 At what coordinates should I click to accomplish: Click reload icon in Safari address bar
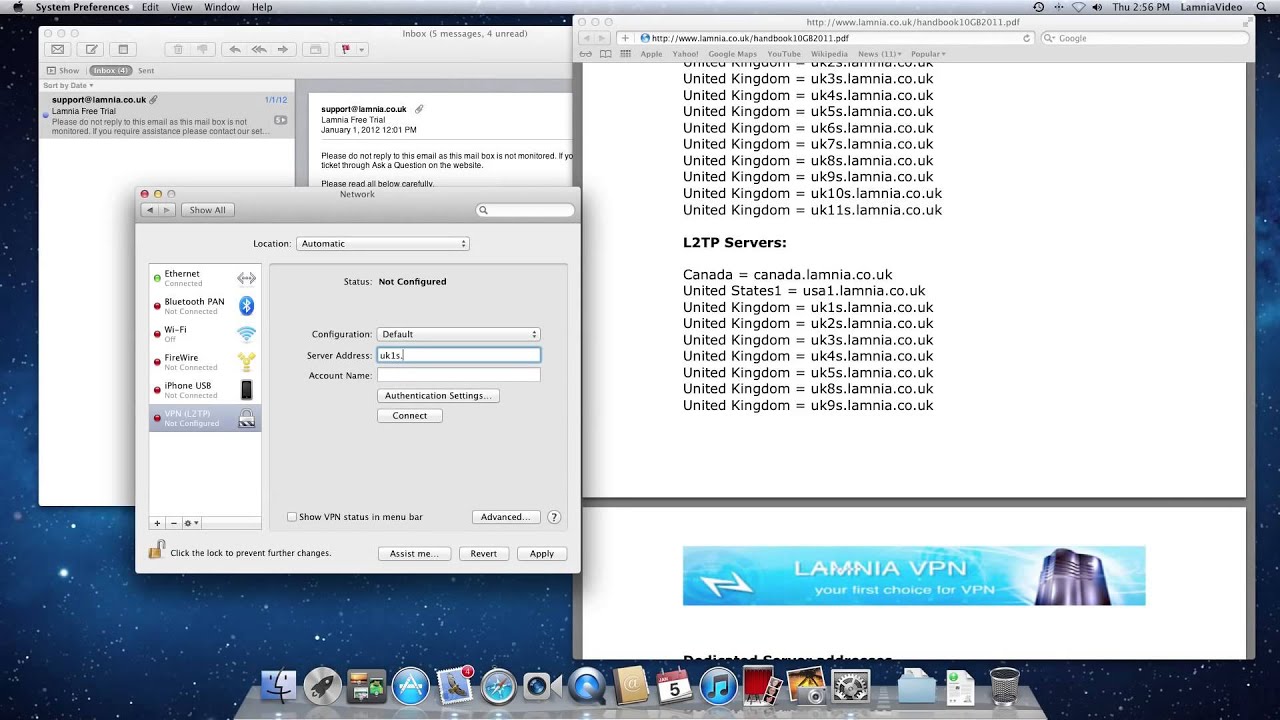tap(1026, 38)
